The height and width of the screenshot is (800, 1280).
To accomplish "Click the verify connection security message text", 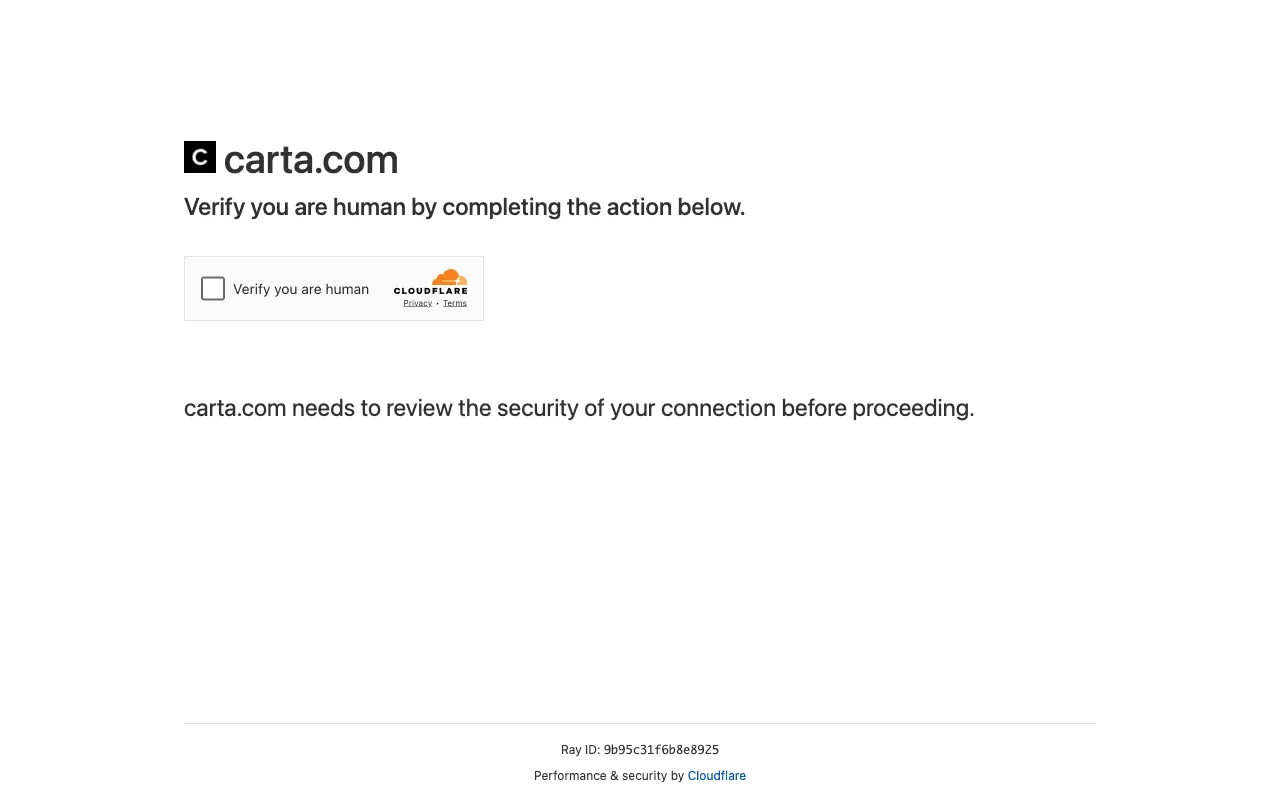I will (x=578, y=408).
